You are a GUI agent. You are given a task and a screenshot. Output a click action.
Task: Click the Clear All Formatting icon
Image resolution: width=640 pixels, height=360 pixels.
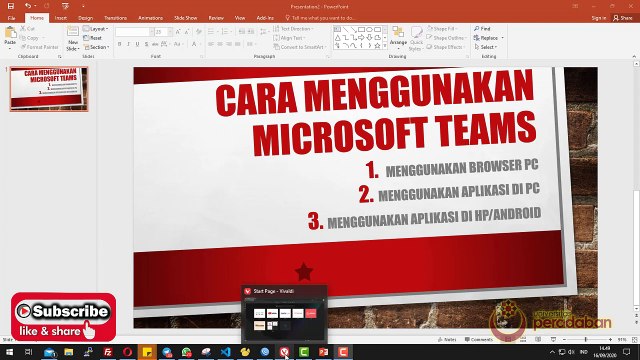(199, 31)
